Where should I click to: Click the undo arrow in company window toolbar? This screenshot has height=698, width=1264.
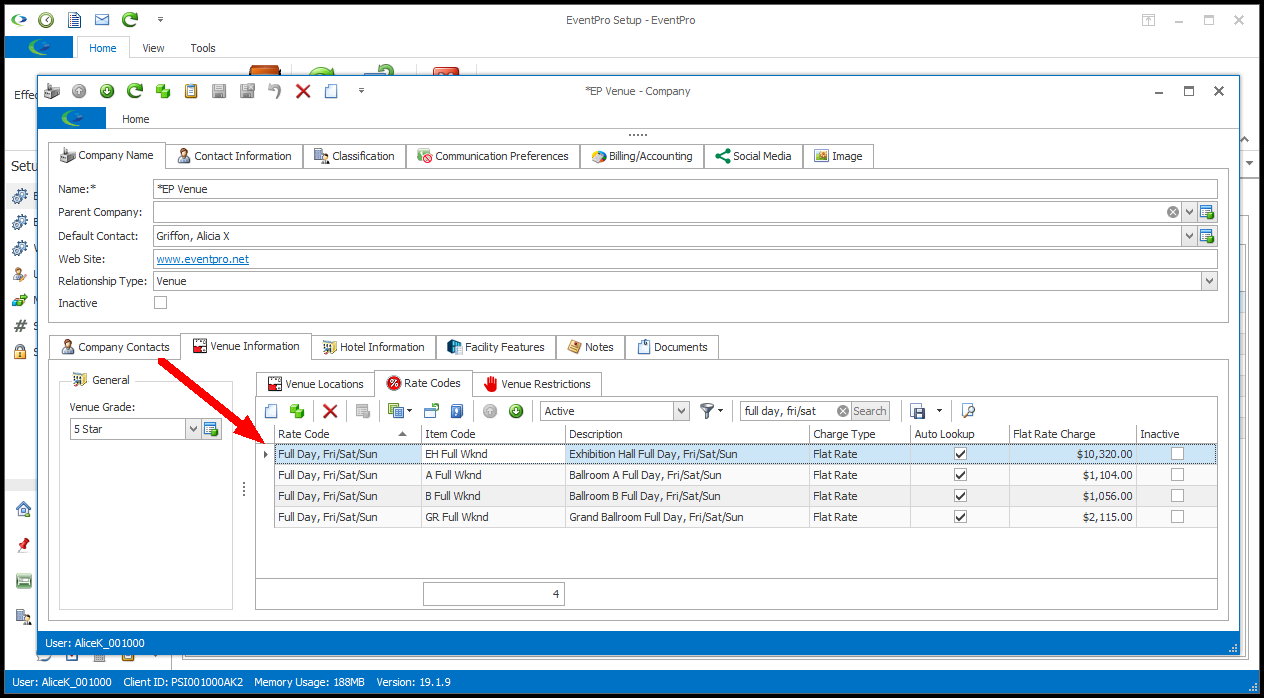click(275, 91)
